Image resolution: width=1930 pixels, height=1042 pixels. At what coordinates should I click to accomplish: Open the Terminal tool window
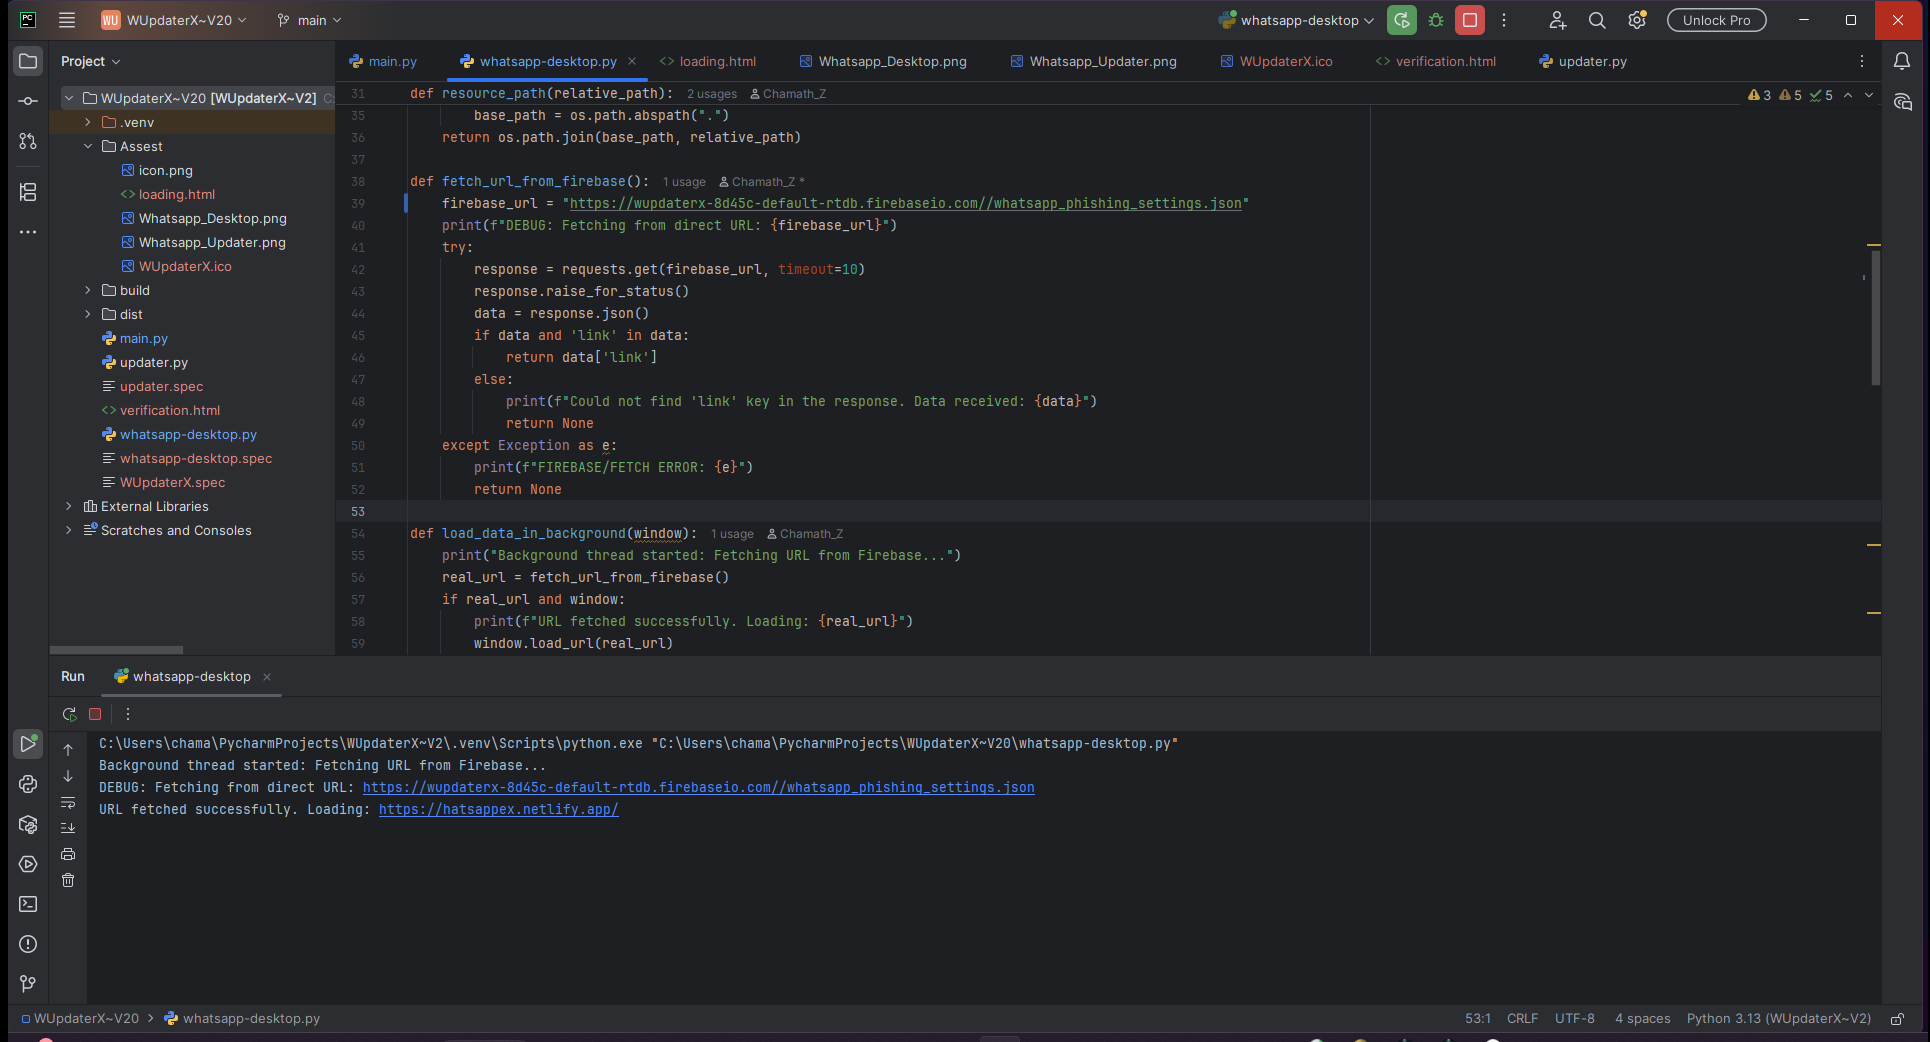coord(28,904)
